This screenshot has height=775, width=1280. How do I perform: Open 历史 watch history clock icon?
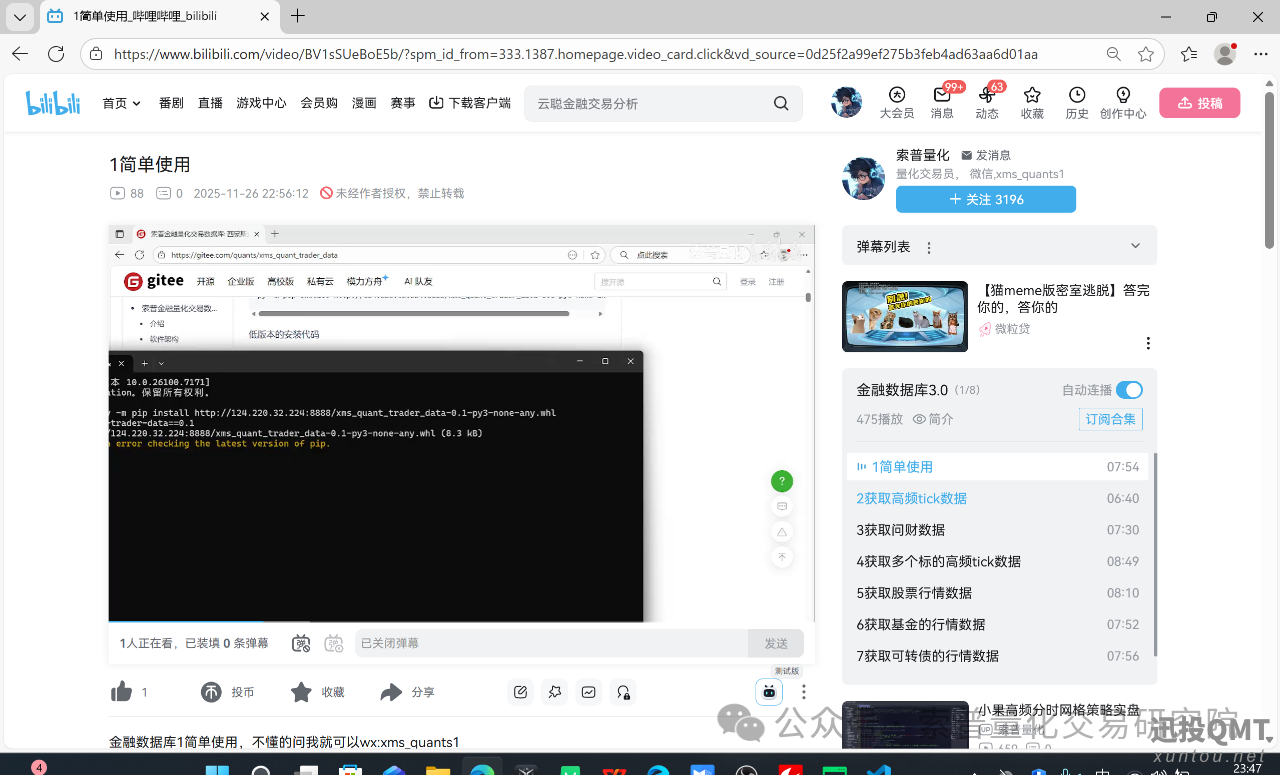(x=1077, y=102)
